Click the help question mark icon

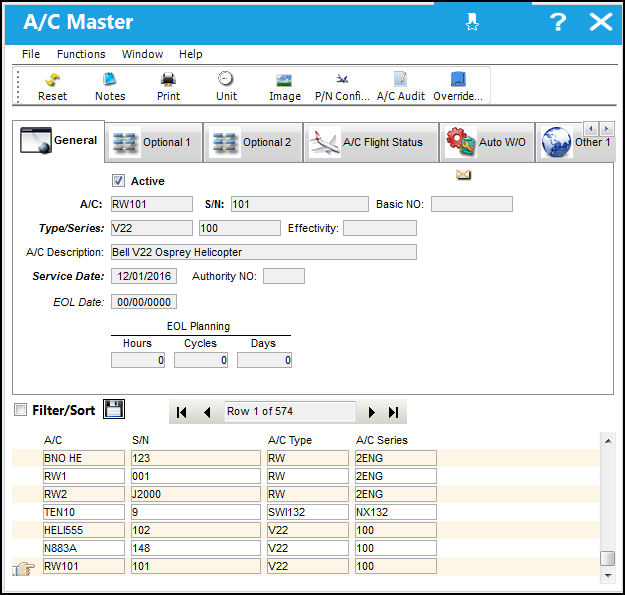[x=558, y=22]
